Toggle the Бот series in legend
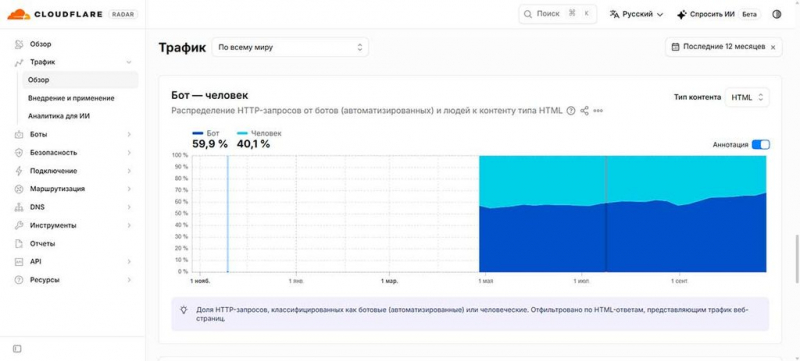800x361 pixels. (x=206, y=133)
